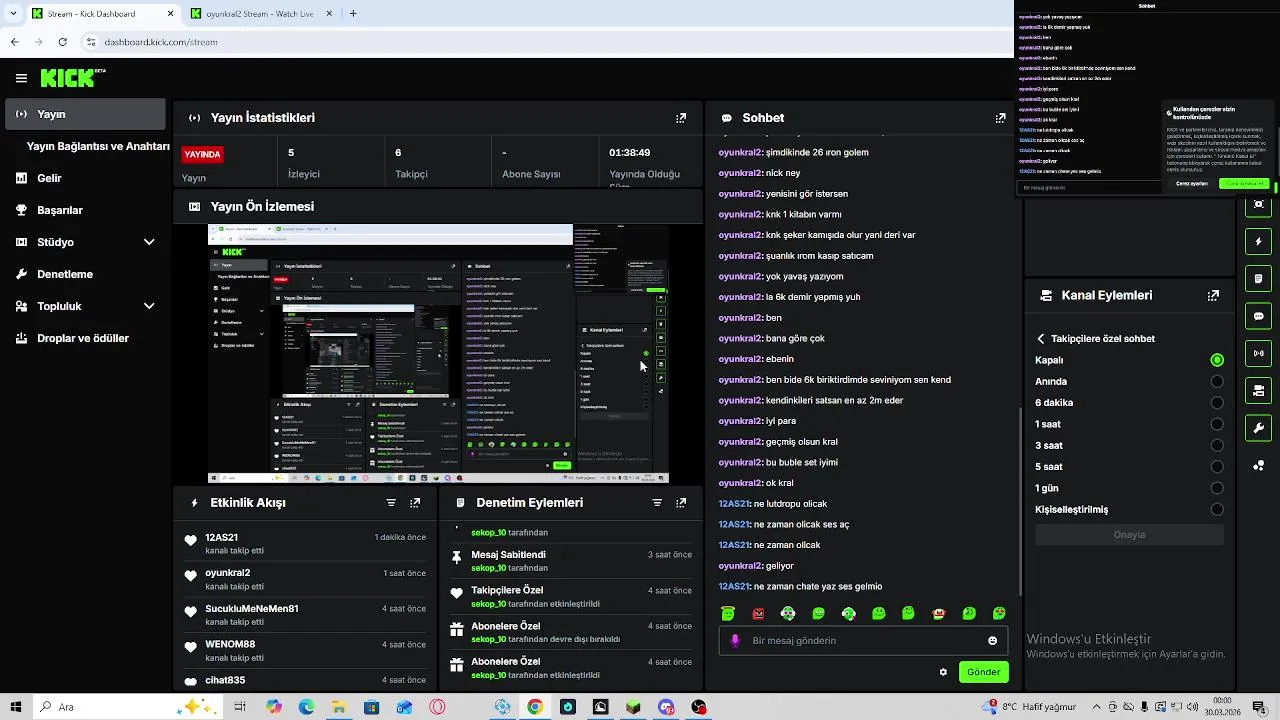Click the WENOM88 follower entry

click(304, 651)
